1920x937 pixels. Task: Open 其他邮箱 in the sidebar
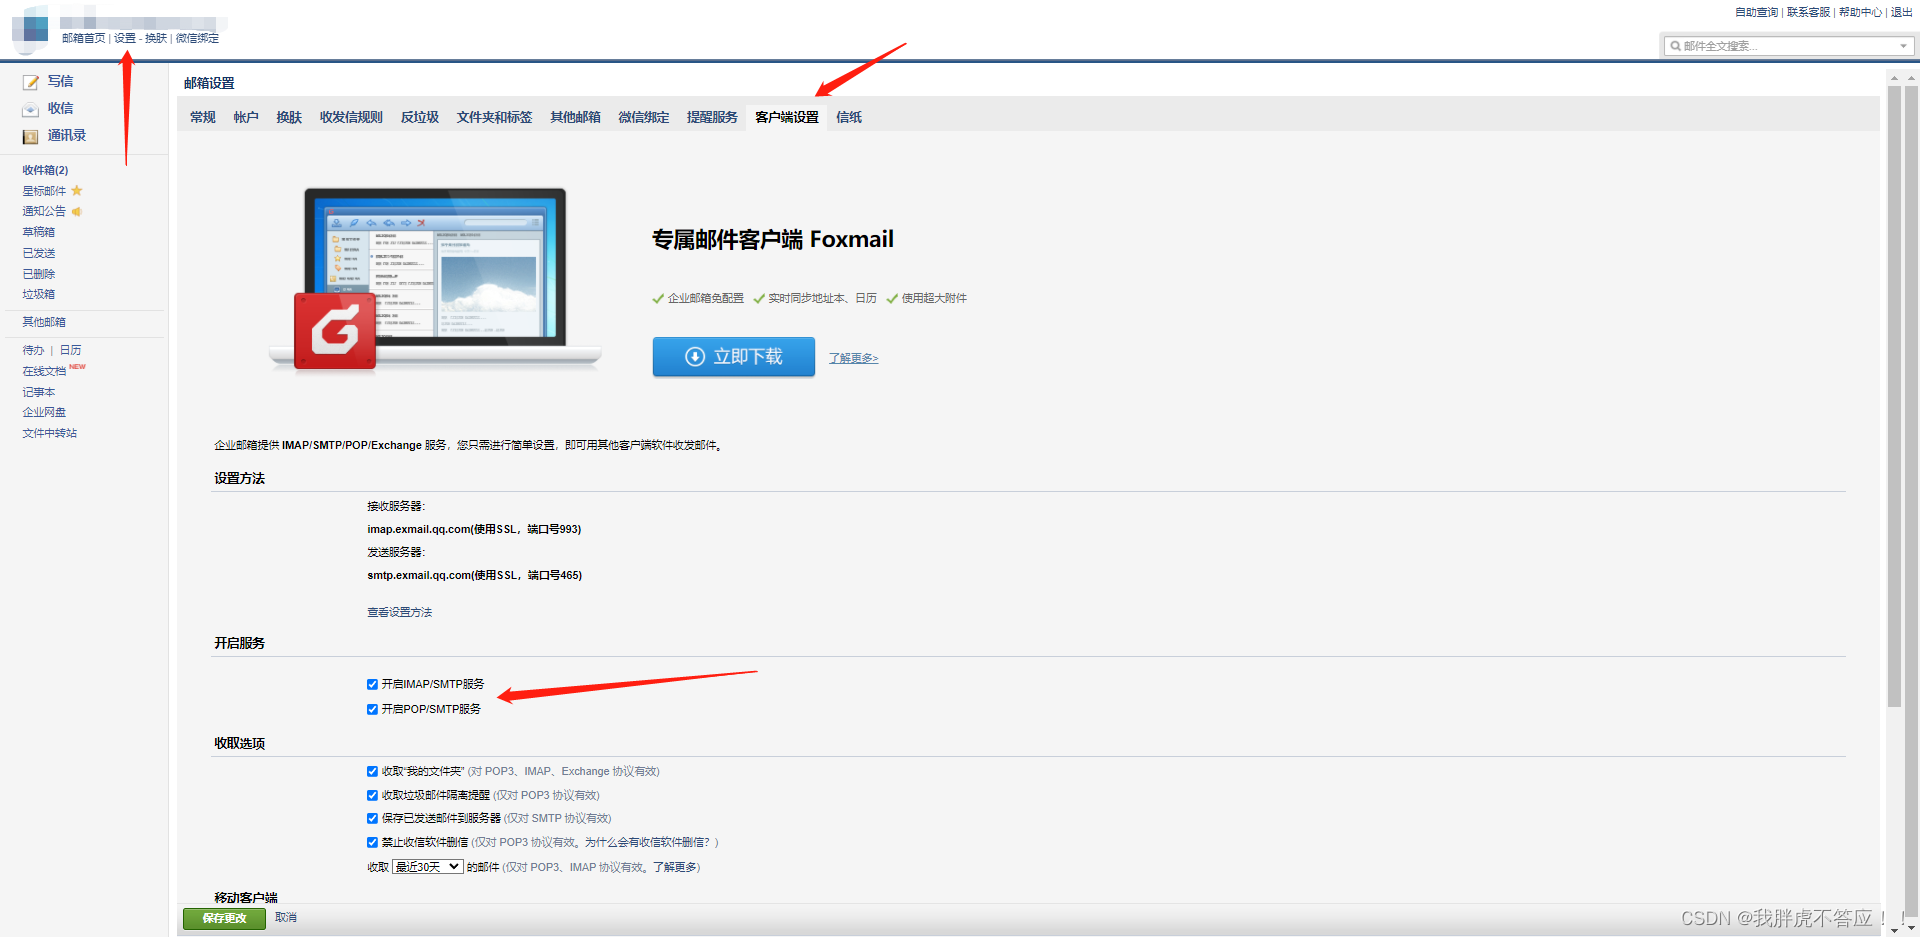[x=44, y=322]
